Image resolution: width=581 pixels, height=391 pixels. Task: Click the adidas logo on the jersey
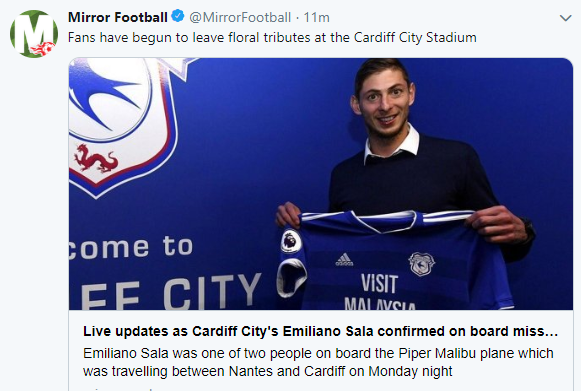pyautogui.click(x=344, y=260)
